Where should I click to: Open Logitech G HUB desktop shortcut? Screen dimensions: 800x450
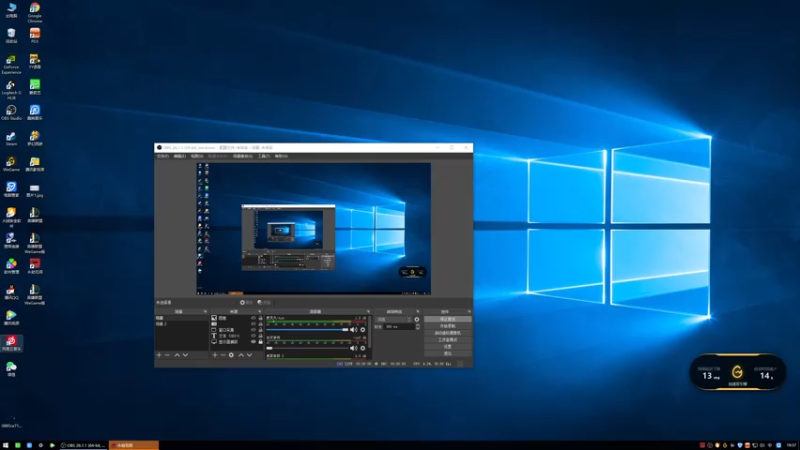pyautogui.click(x=11, y=90)
